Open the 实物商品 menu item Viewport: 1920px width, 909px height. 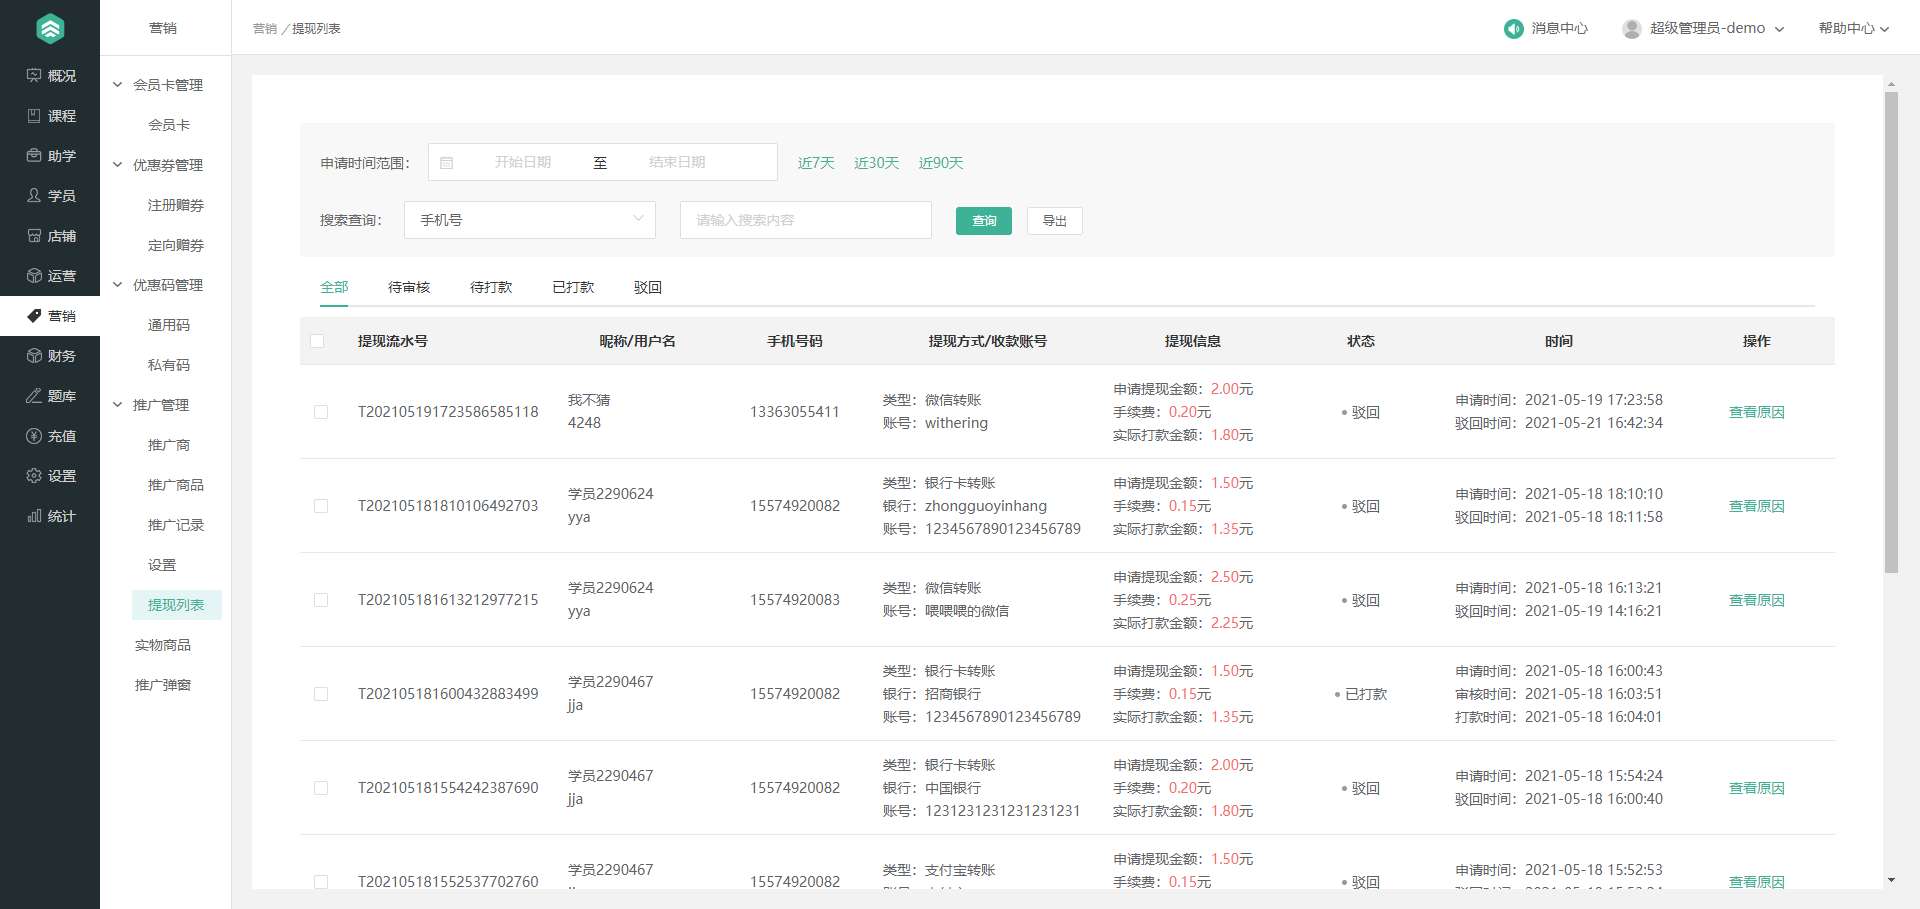point(163,645)
